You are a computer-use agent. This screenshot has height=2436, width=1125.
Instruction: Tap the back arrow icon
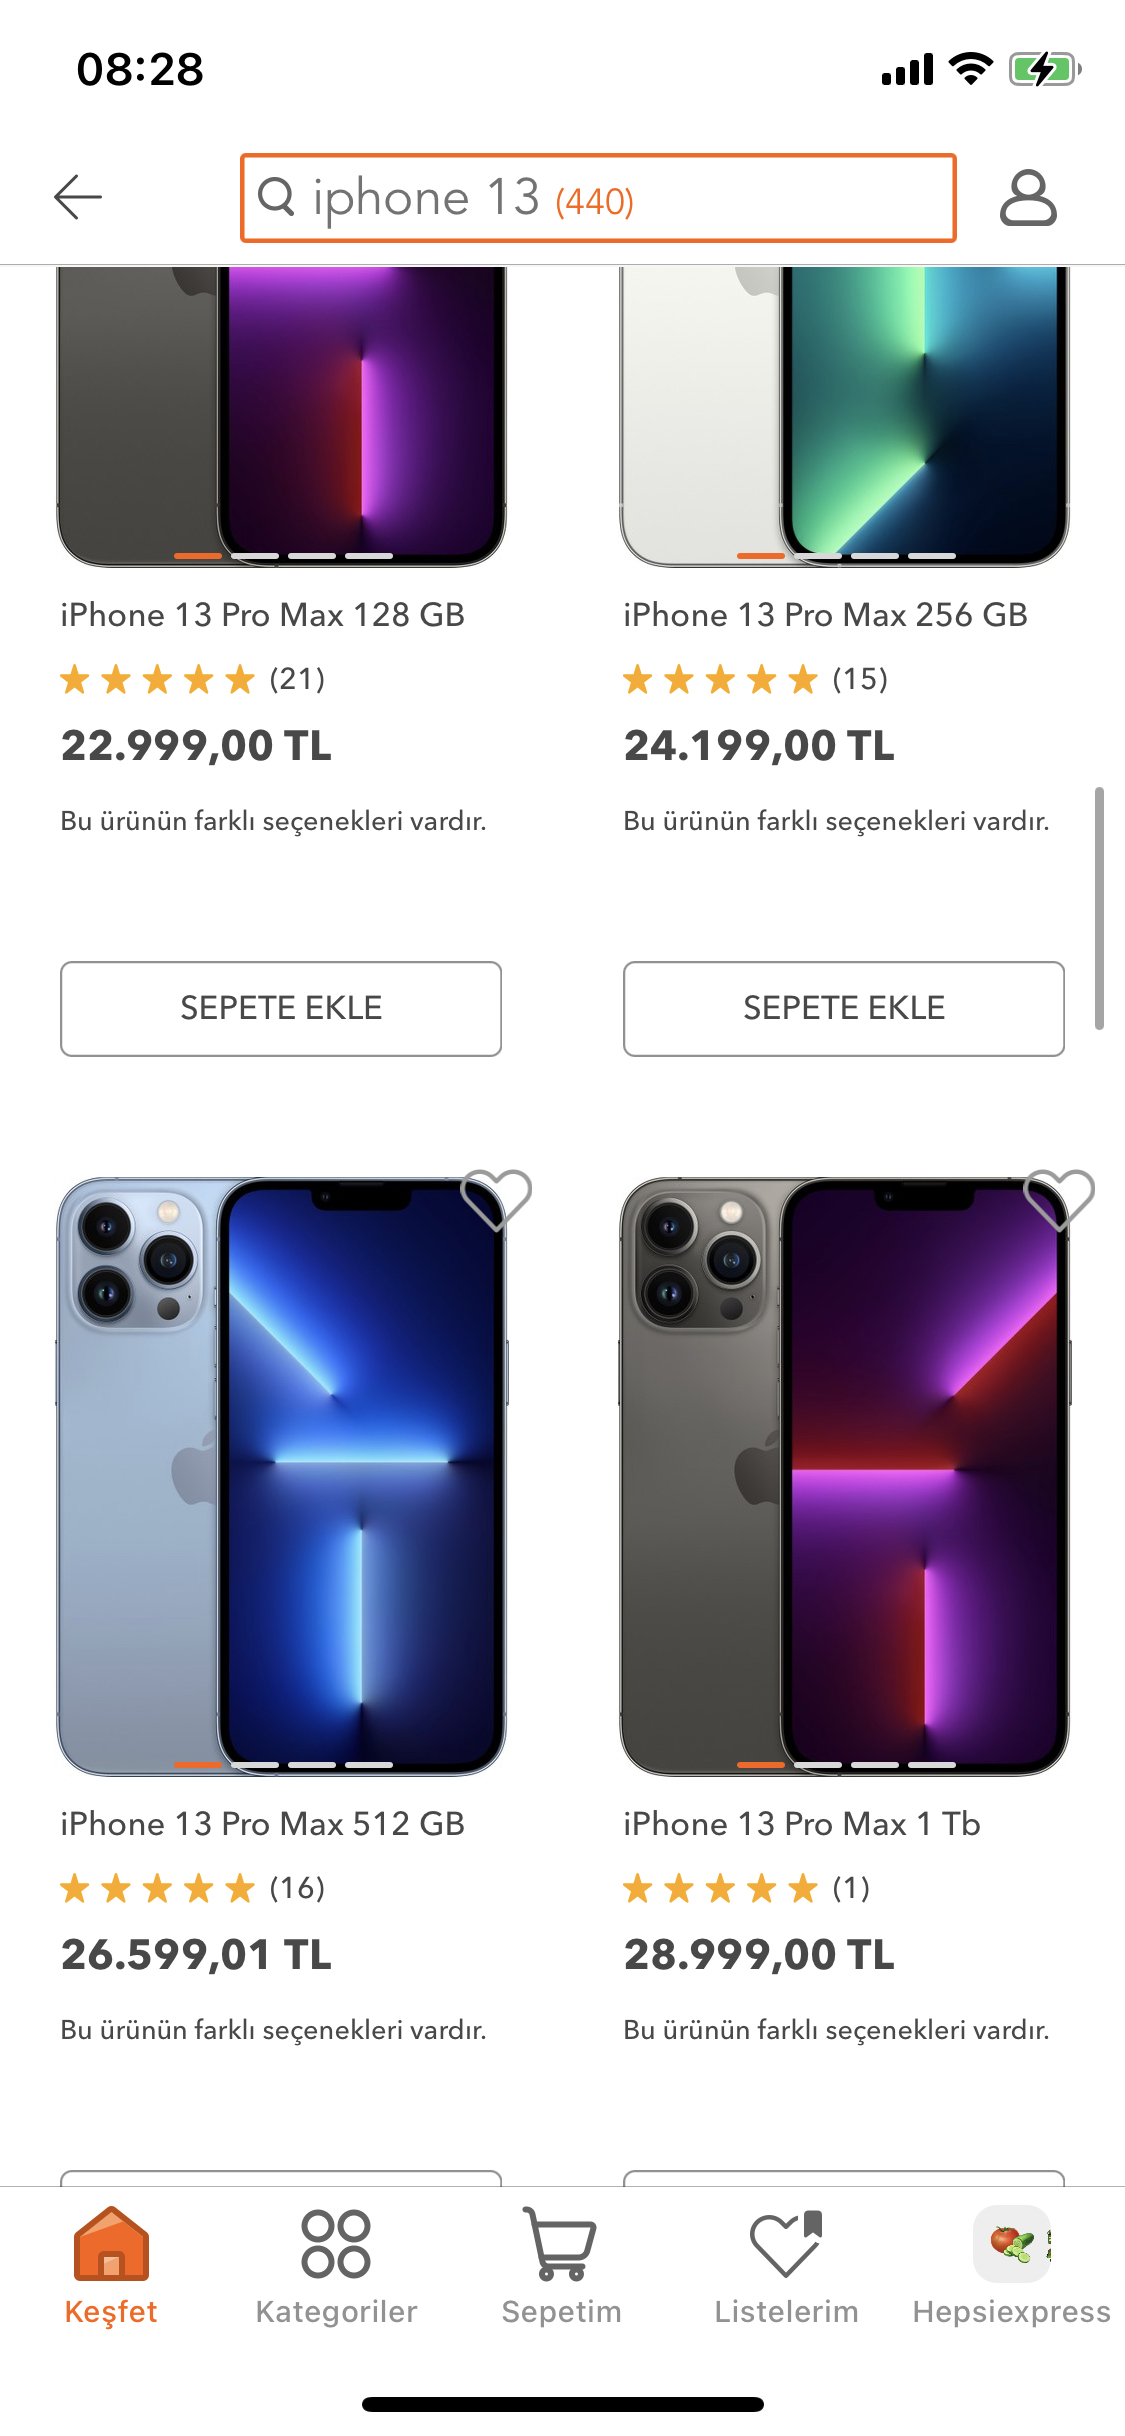tap(78, 197)
